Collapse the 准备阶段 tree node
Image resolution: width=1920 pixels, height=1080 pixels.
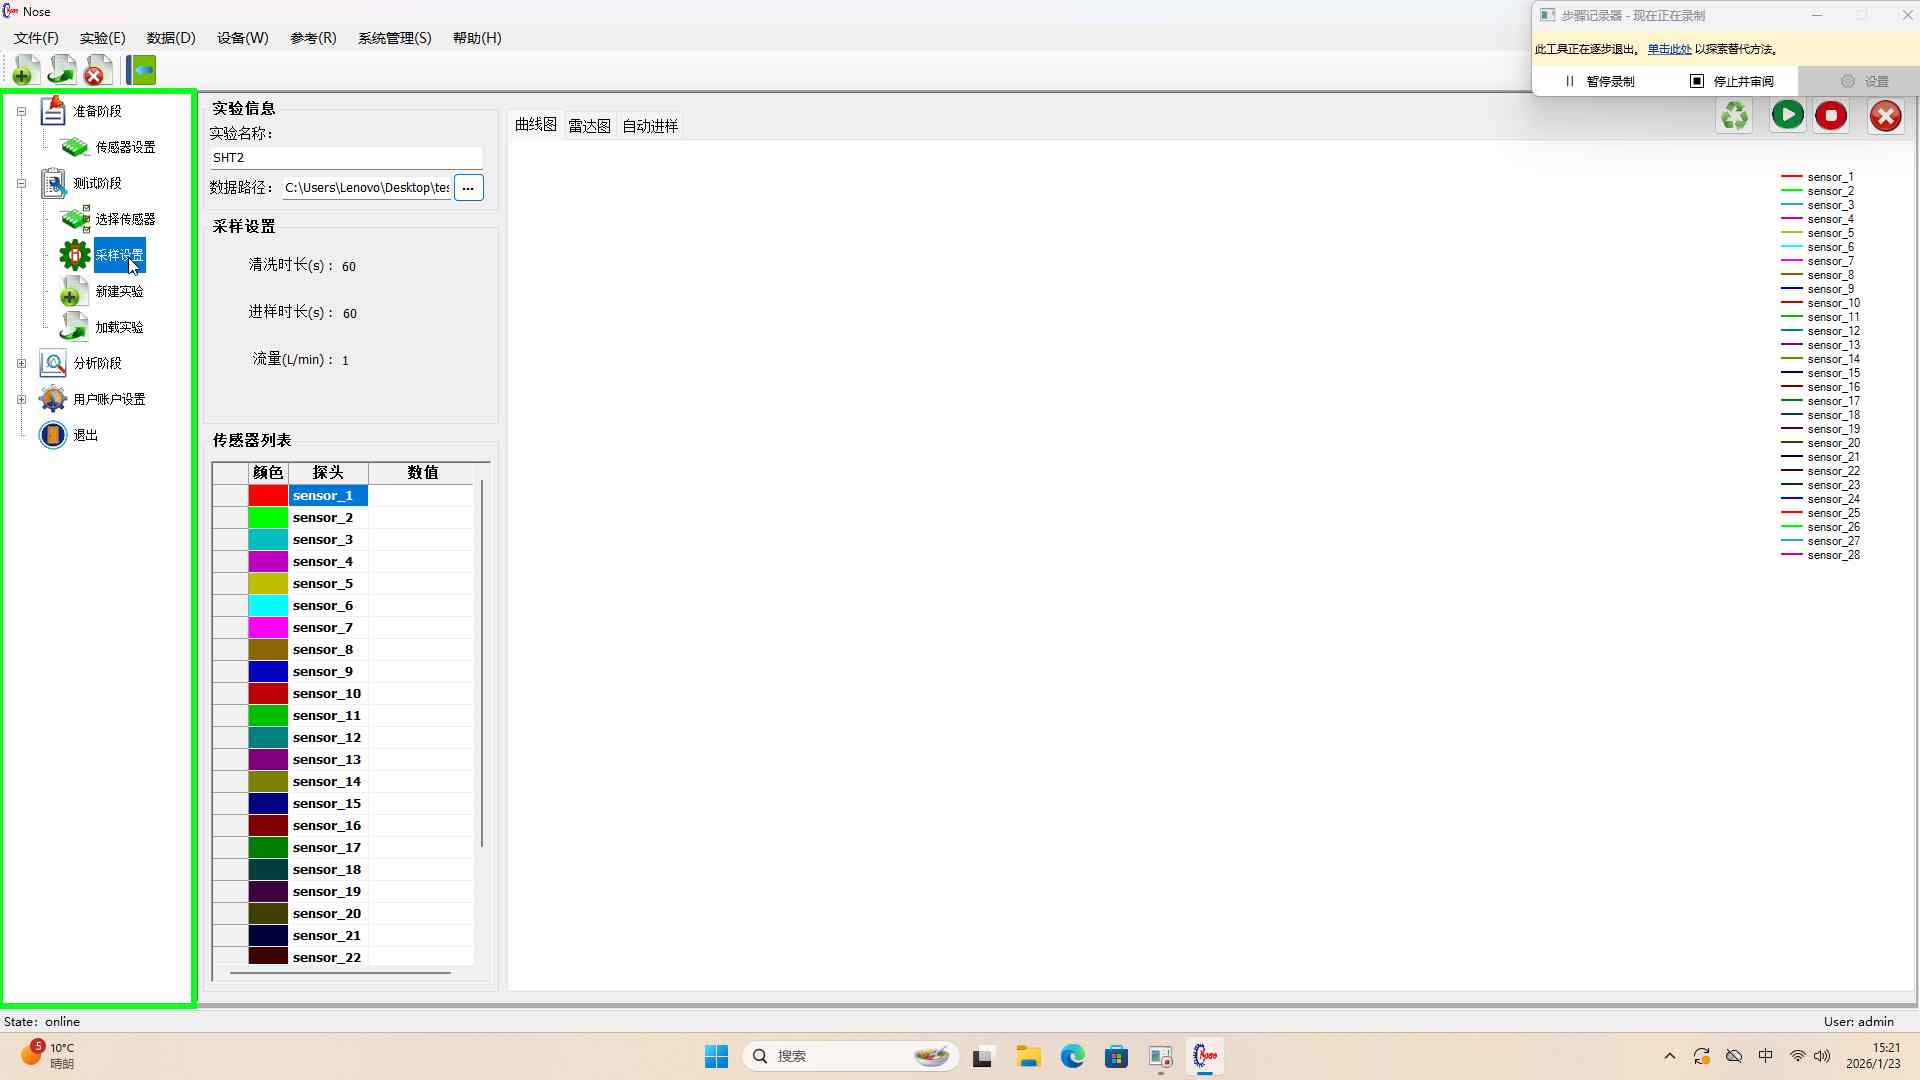tap(21, 111)
